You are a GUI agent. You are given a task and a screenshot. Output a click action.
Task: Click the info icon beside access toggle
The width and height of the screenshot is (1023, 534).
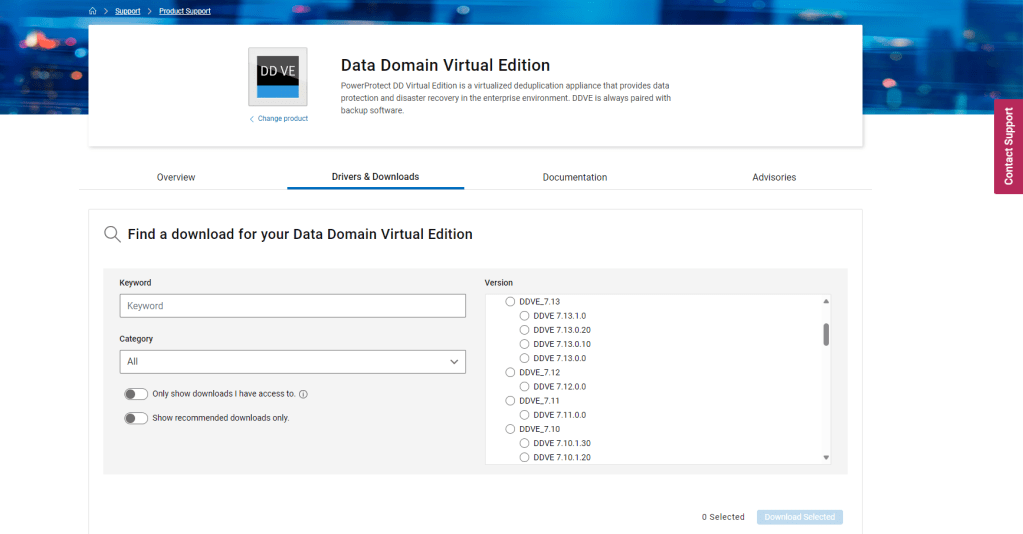pyautogui.click(x=303, y=394)
